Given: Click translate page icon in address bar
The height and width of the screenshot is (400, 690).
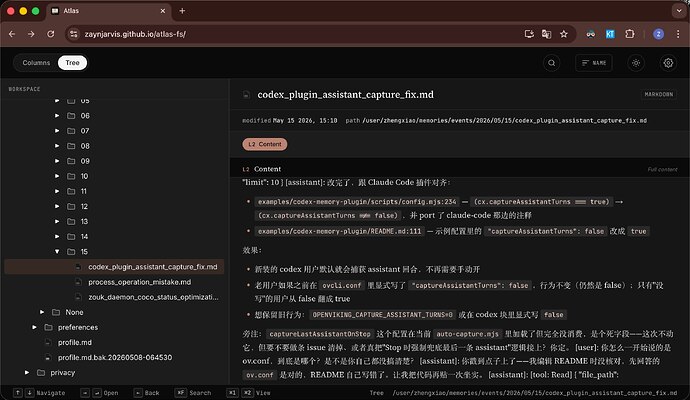Looking at the screenshot, I should pyautogui.click(x=546, y=34).
